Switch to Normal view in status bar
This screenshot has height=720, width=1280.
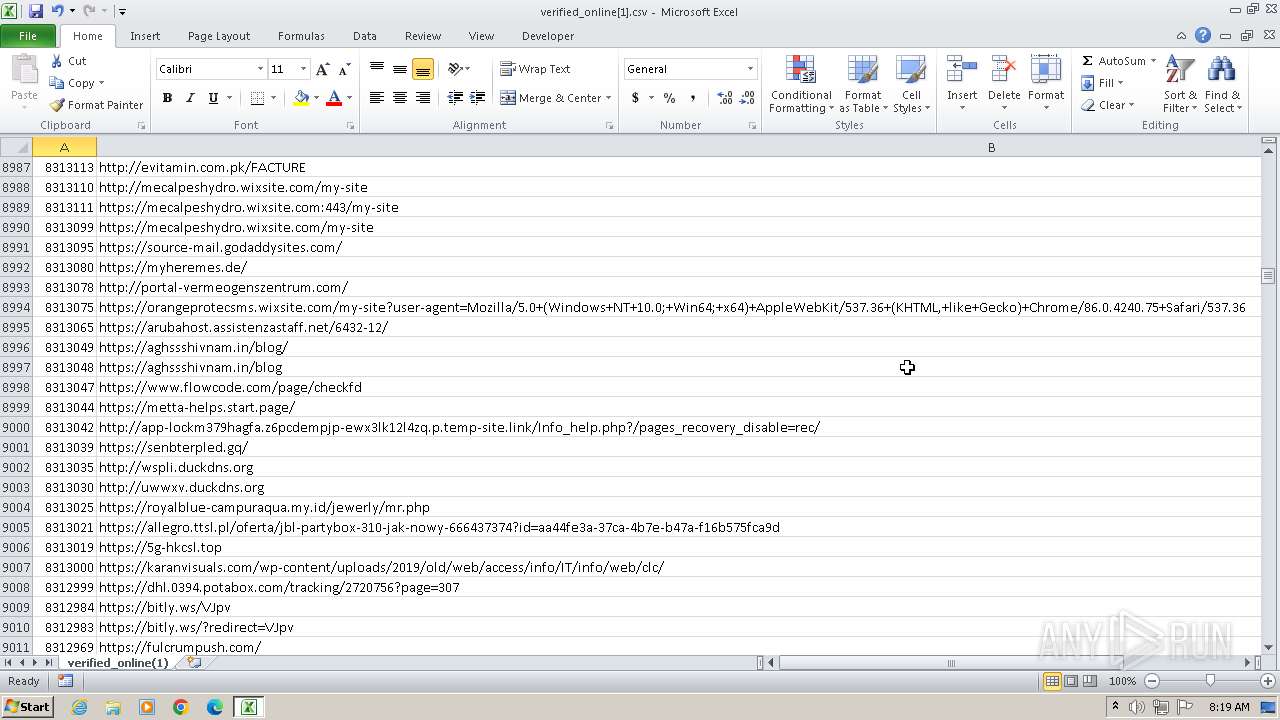point(1052,681)
